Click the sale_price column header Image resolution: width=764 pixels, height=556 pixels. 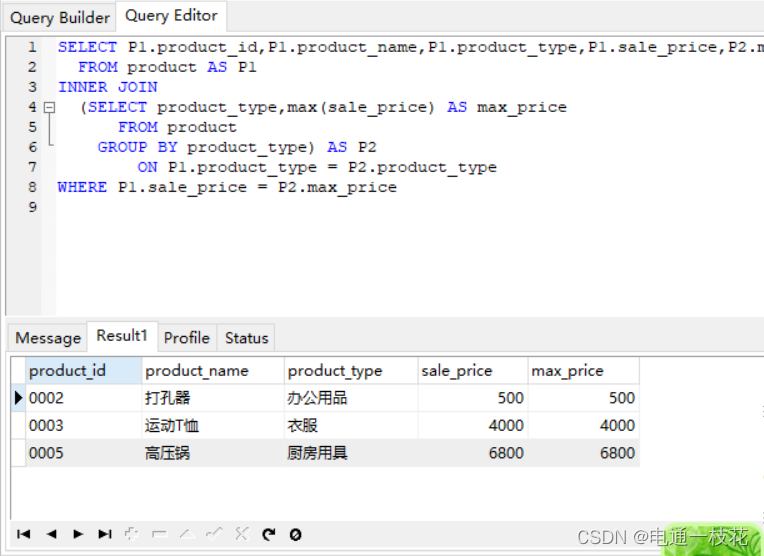(473, 371)
